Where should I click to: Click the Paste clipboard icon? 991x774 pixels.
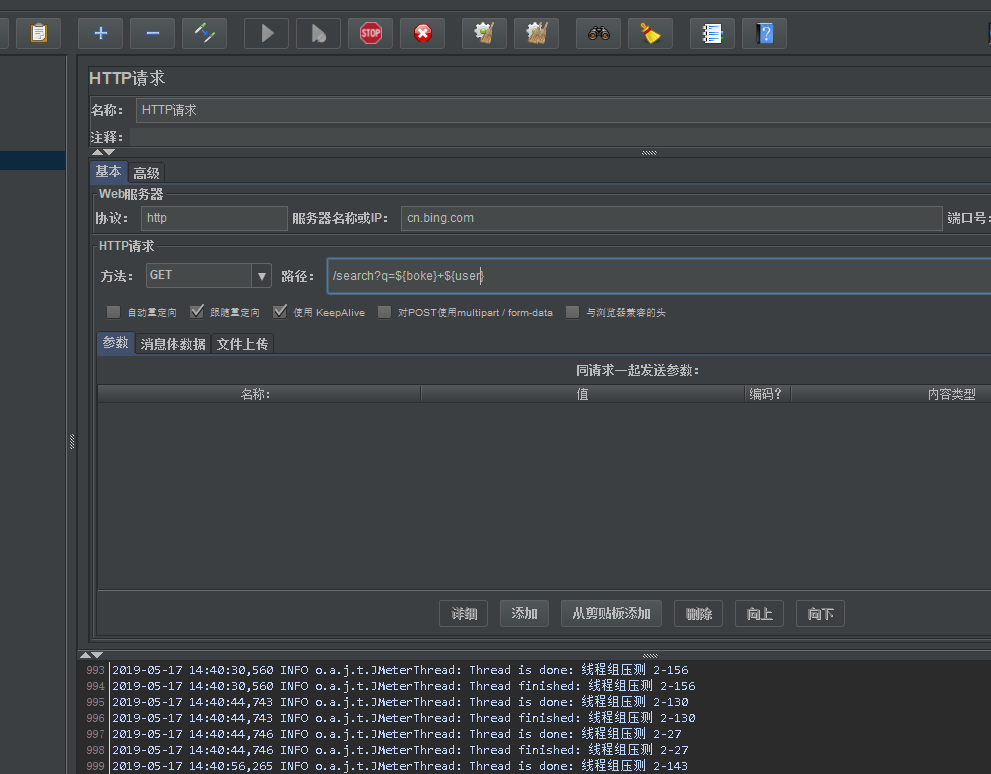38,33
